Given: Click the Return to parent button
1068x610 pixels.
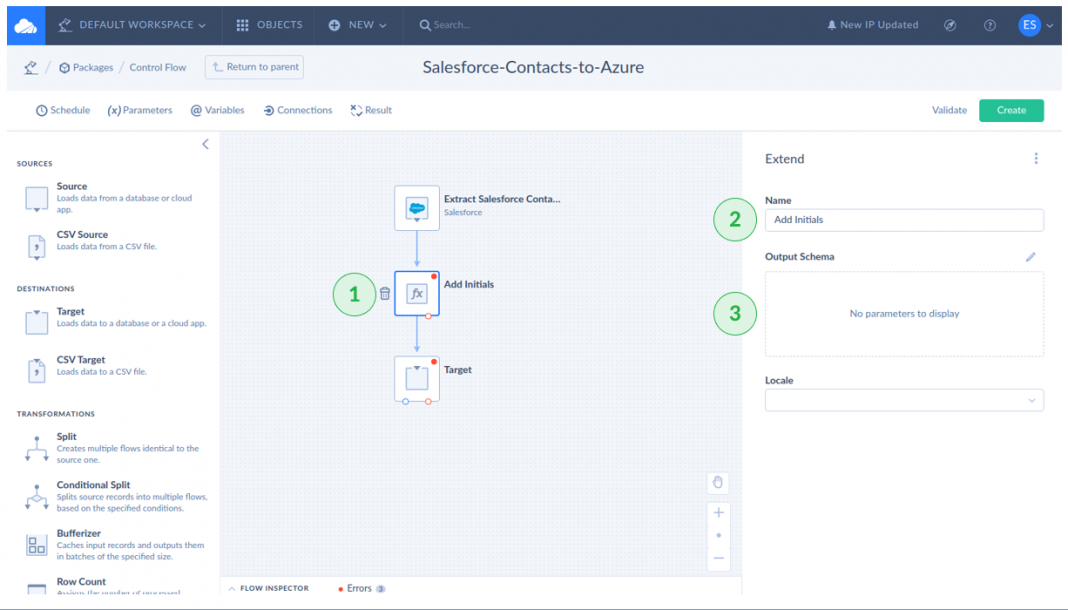Looking at the screenshot, I should tap(254, 67).
